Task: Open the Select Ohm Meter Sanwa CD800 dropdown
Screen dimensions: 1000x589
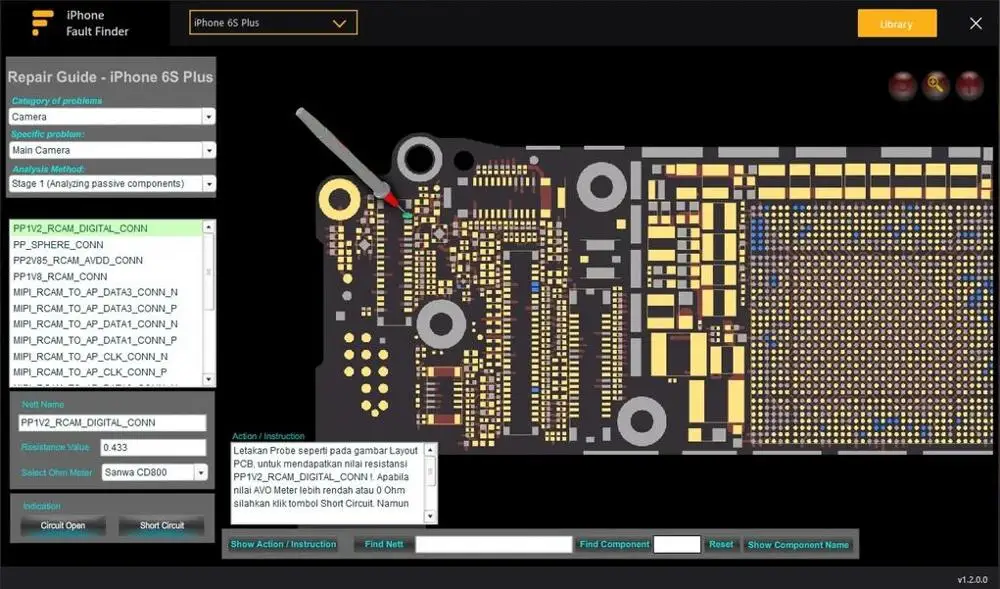Action: [201, 472]
